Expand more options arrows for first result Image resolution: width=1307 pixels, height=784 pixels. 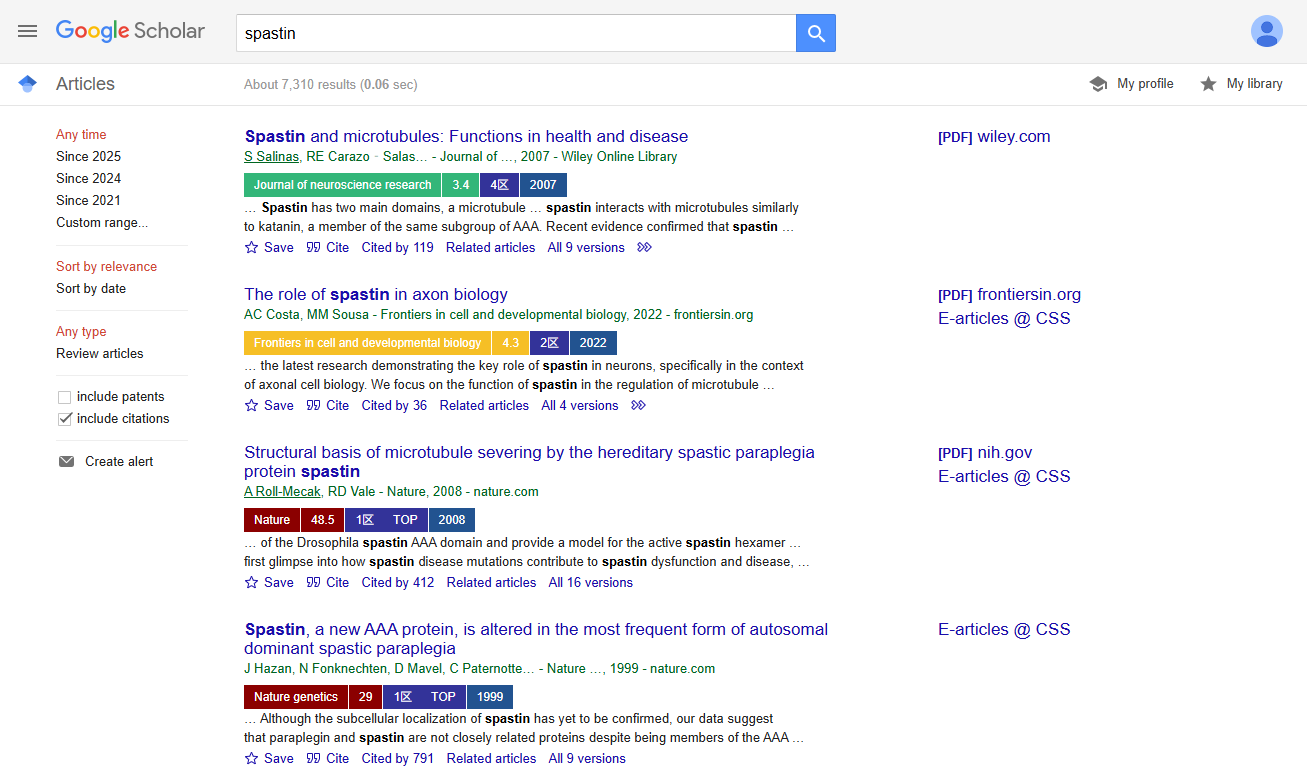[x=645, y=248]
